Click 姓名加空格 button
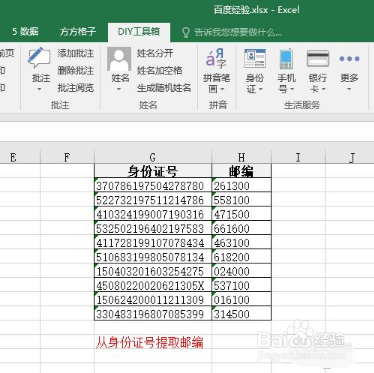This screenshot has width=374, height=373. click(x=159, y=70)
